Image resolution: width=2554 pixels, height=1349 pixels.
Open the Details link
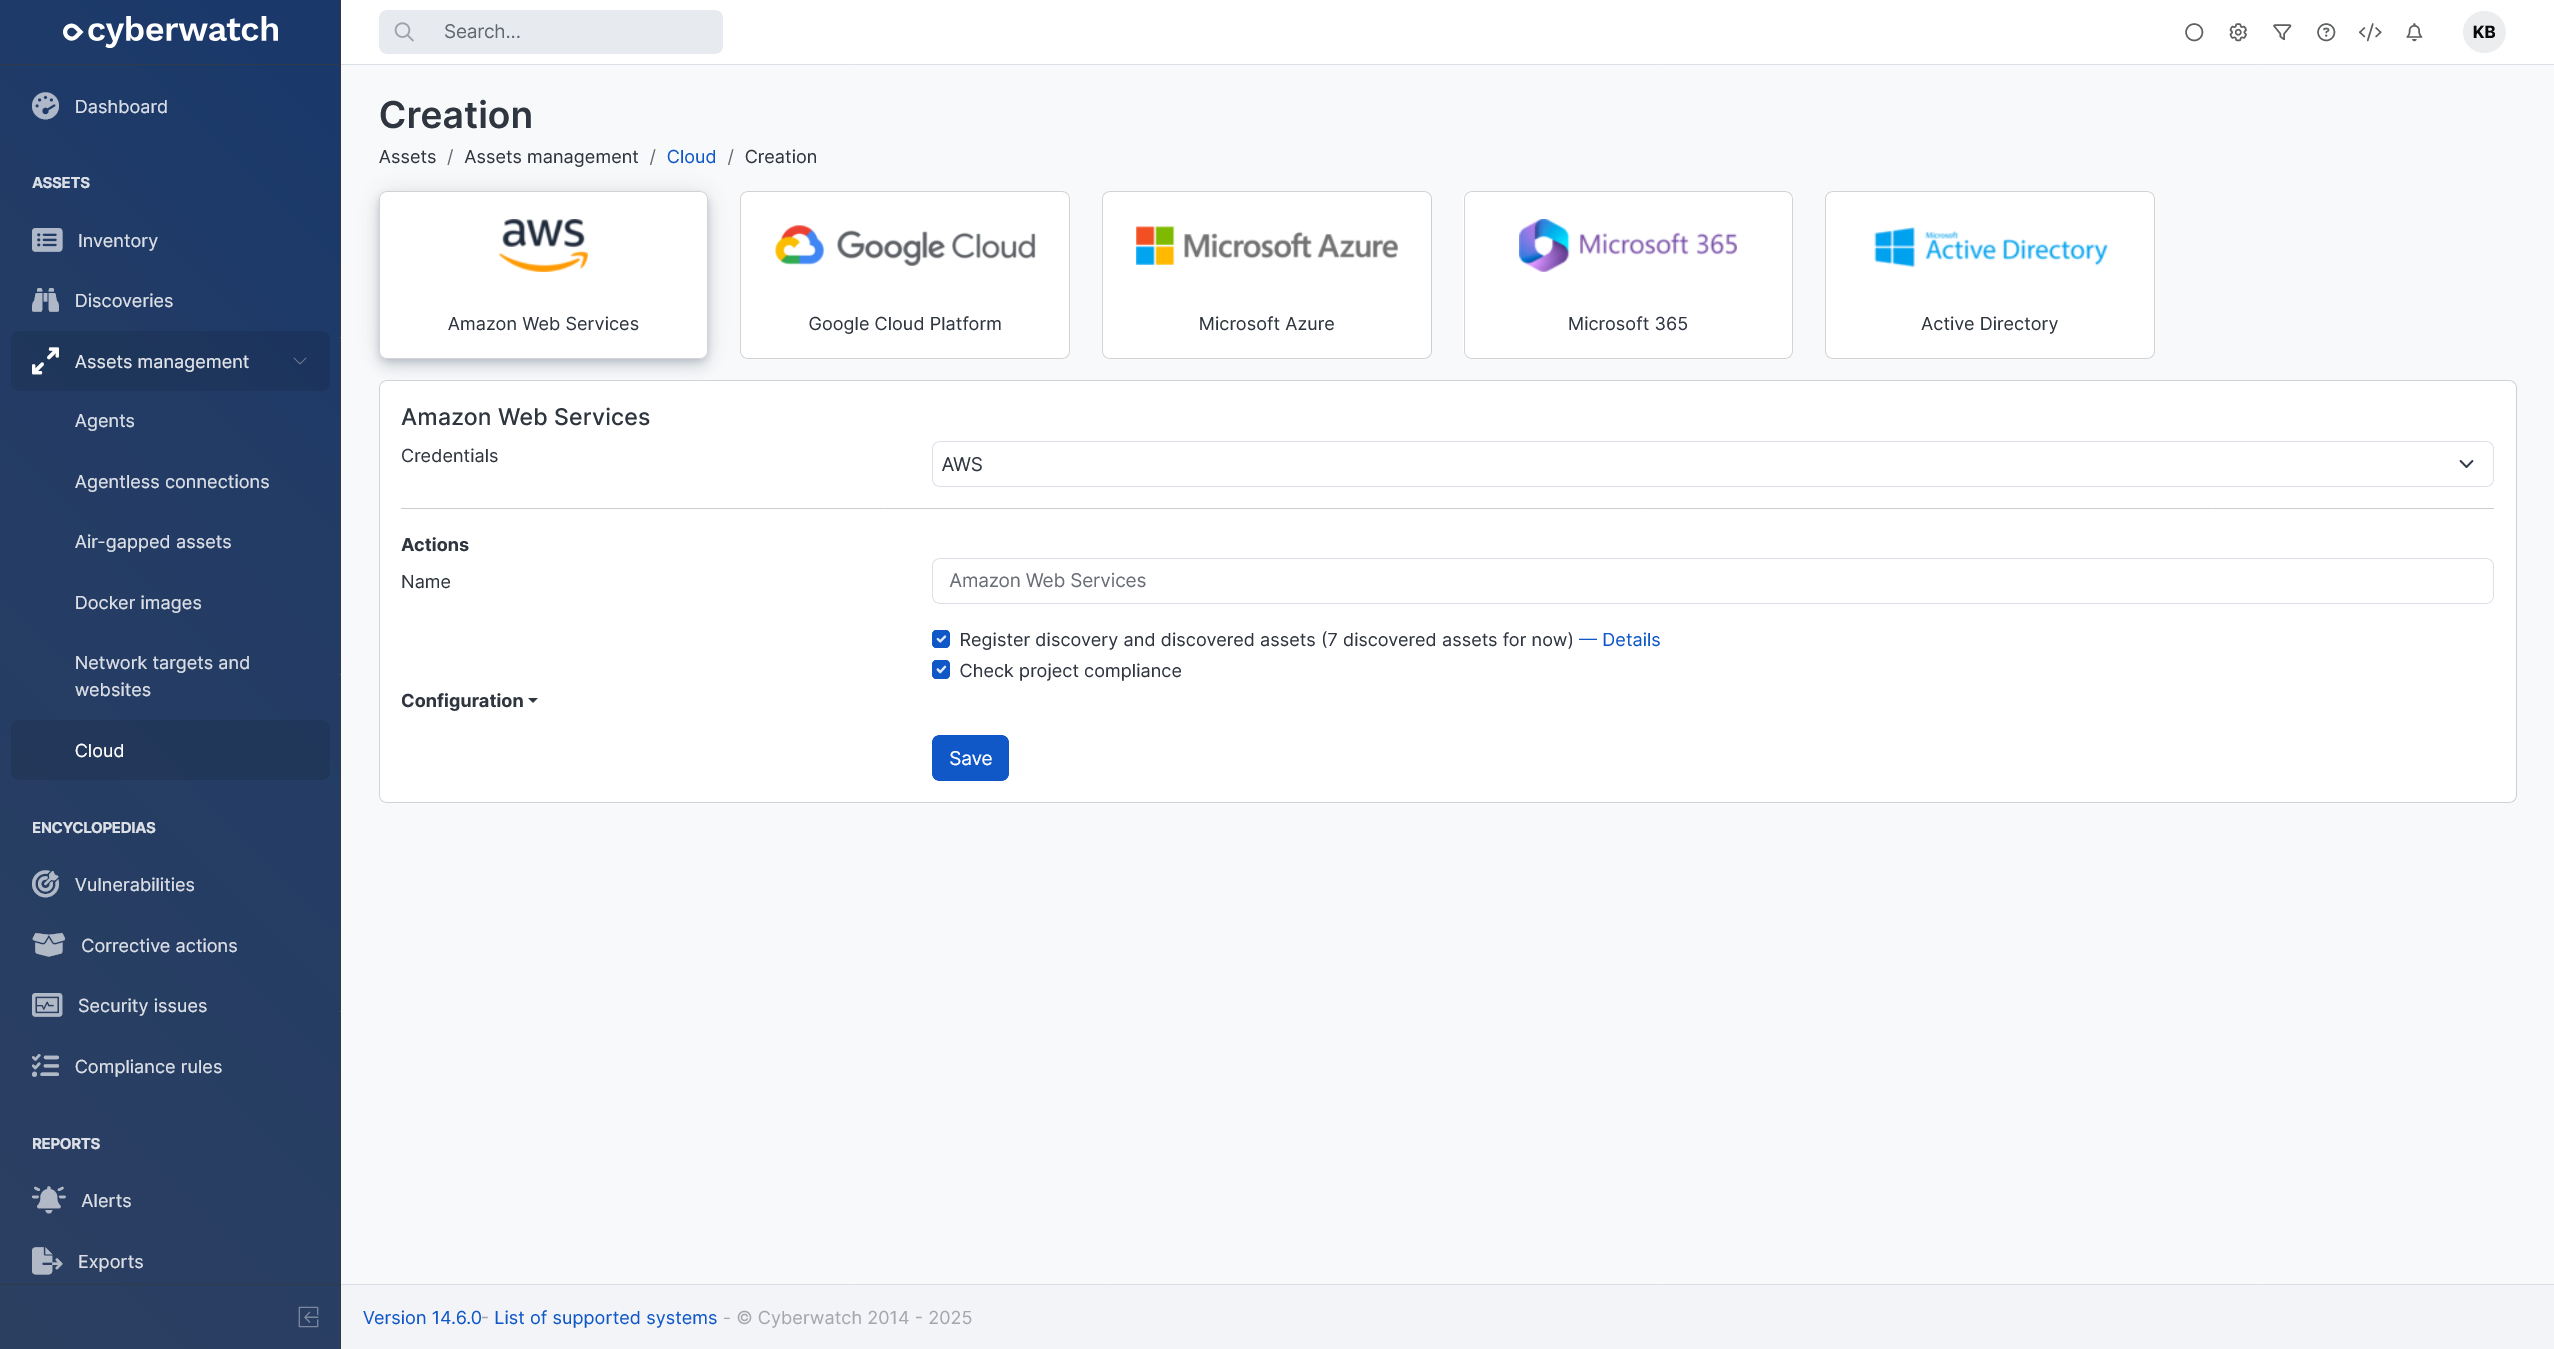(1631, 640)
